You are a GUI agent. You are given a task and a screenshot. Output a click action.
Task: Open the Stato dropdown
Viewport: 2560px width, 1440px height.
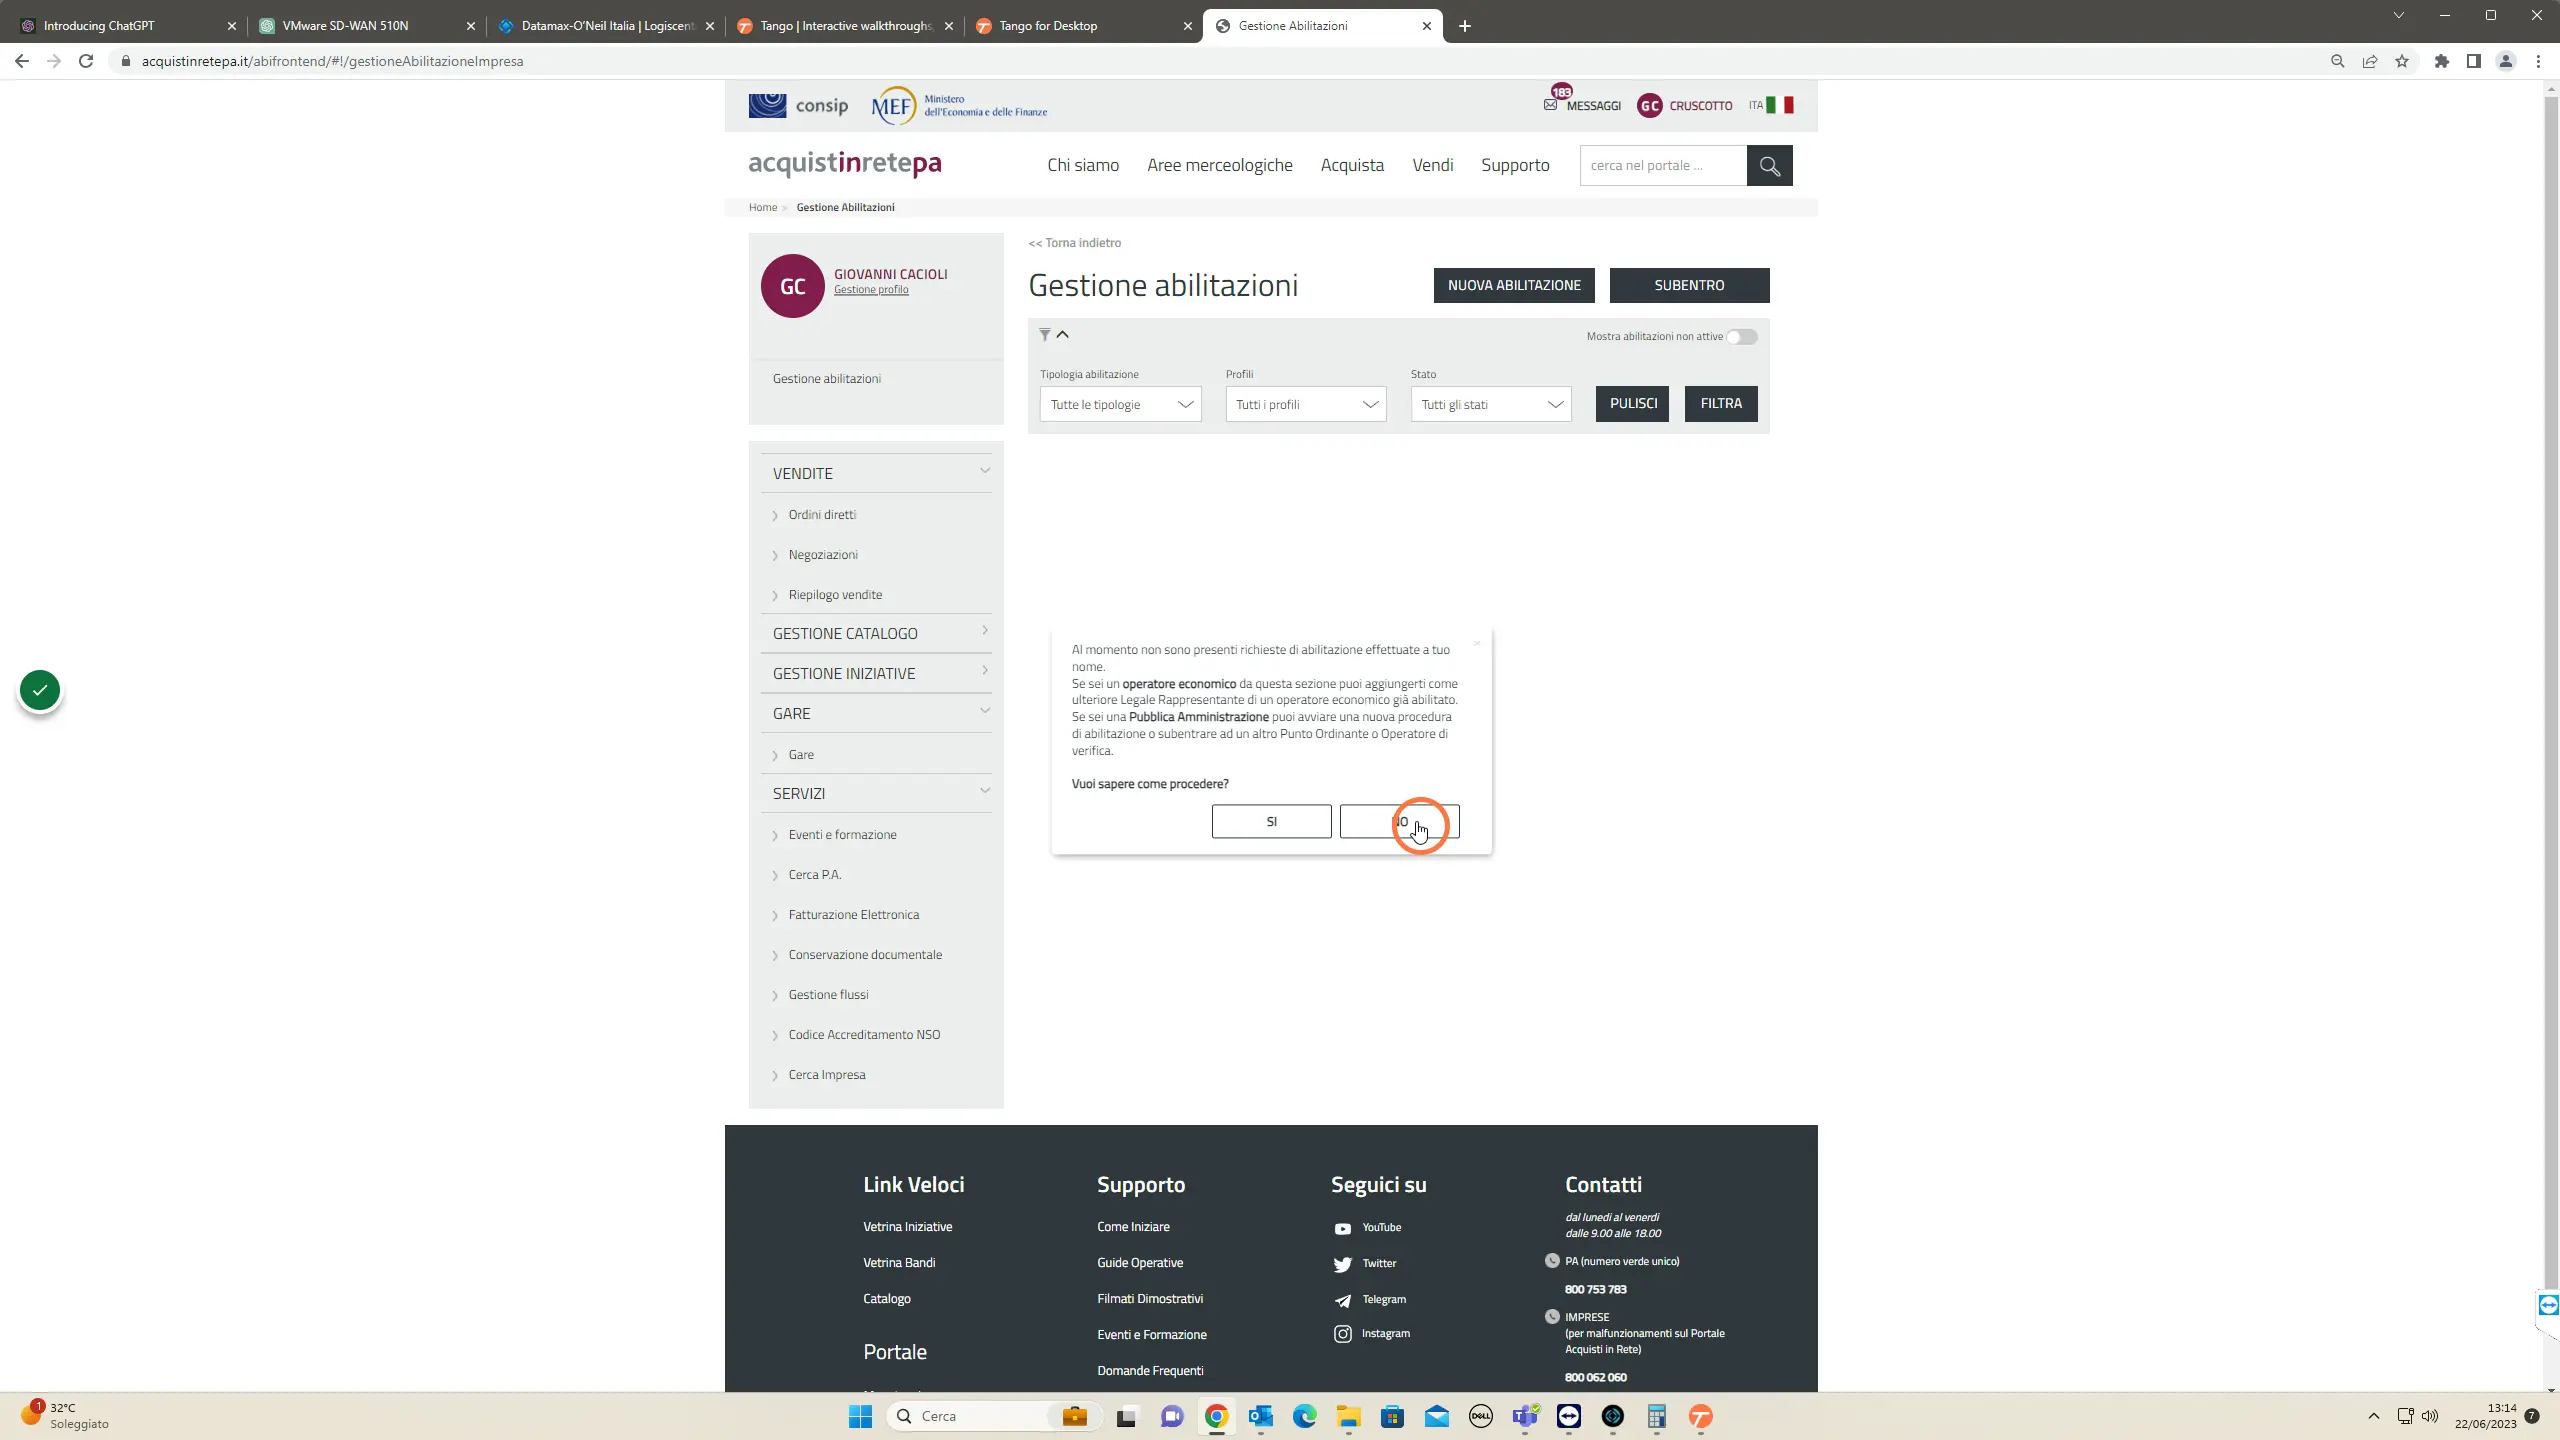[1491, 404]
